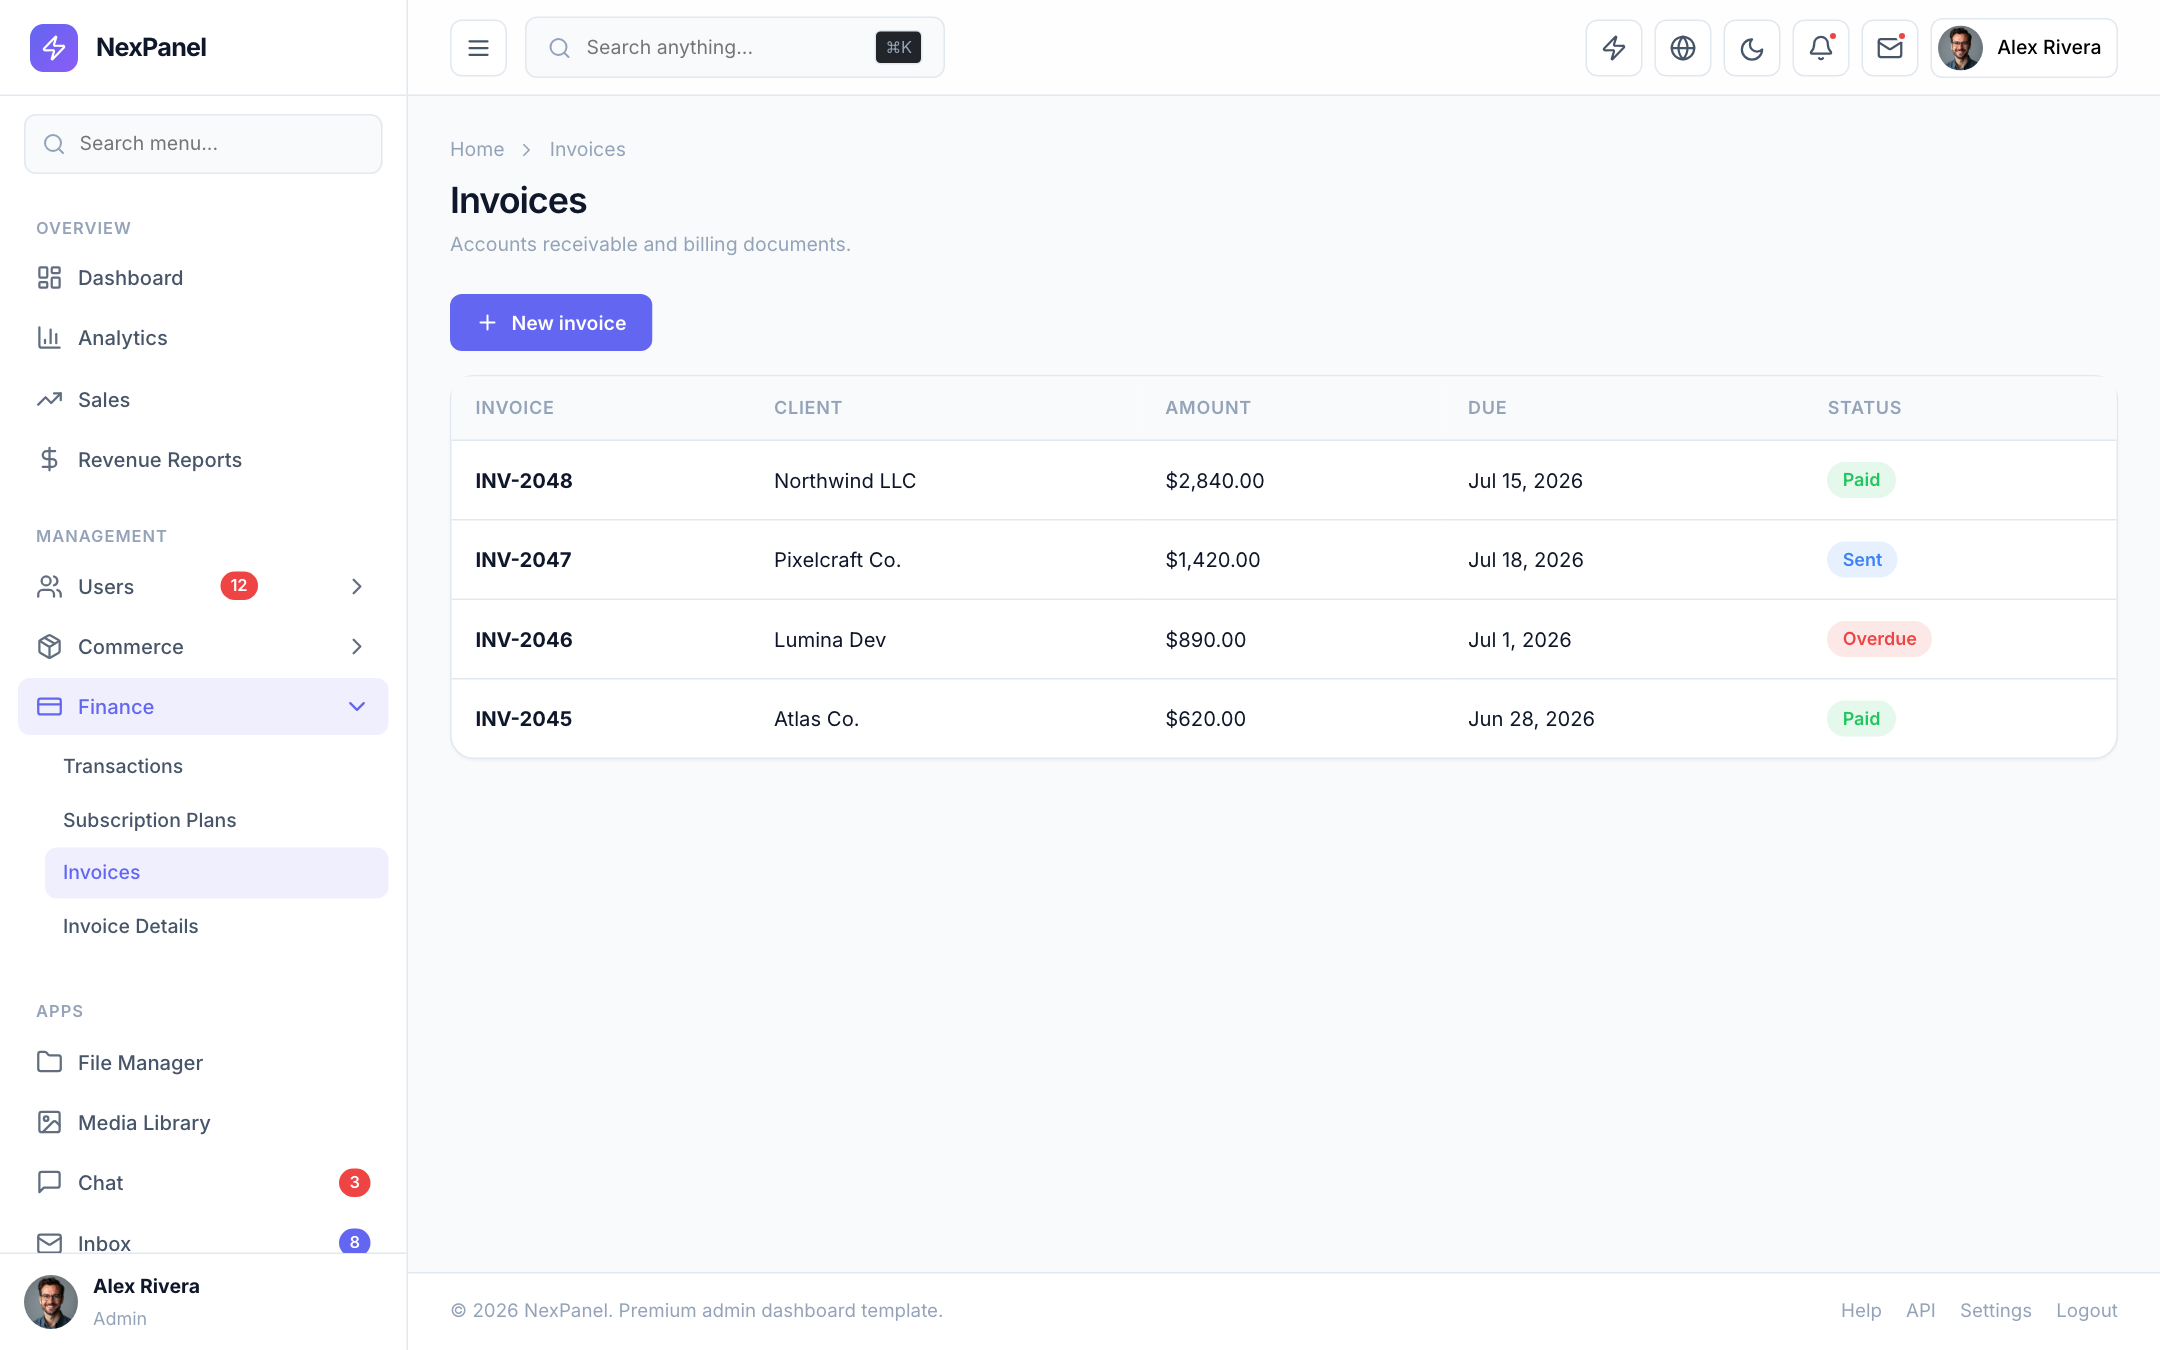Click Logout in the footer
The height and width of the screenshot is (1350, 2160).
pos(2086,1311)
